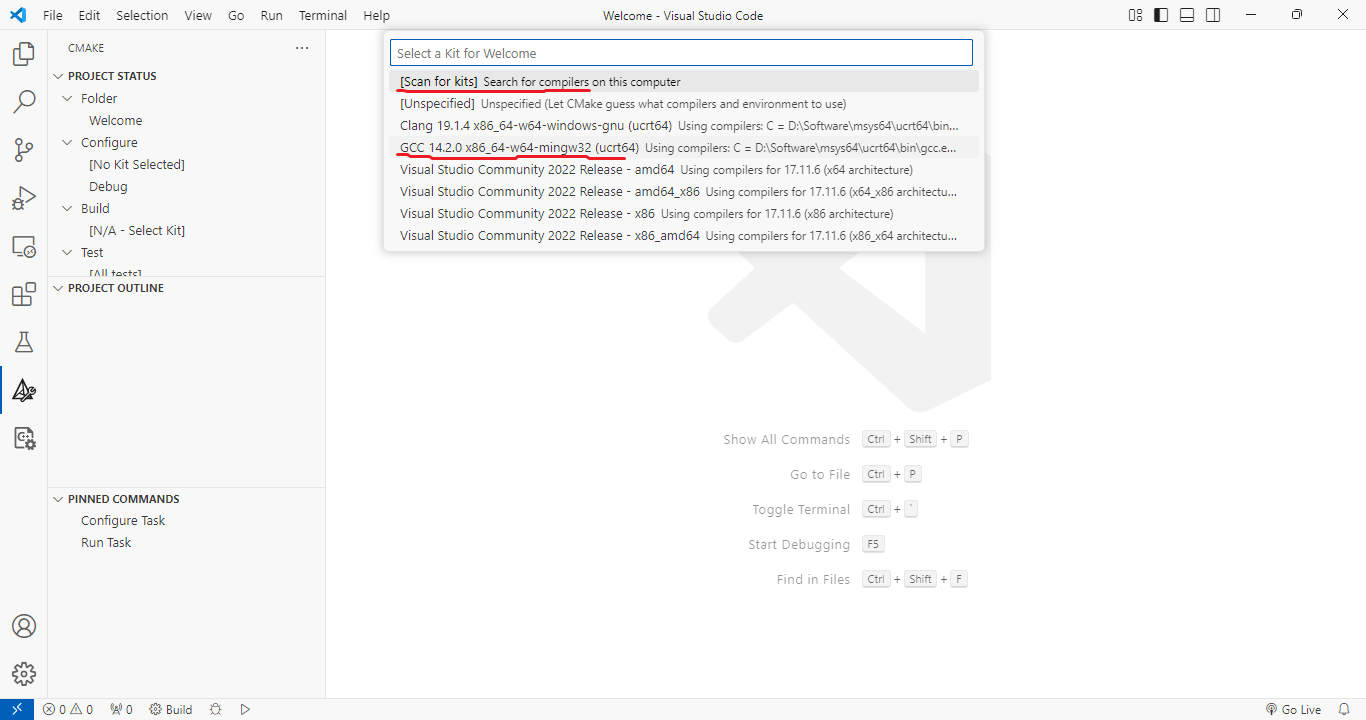Toggle the Panel layout button

[1187, 15]
